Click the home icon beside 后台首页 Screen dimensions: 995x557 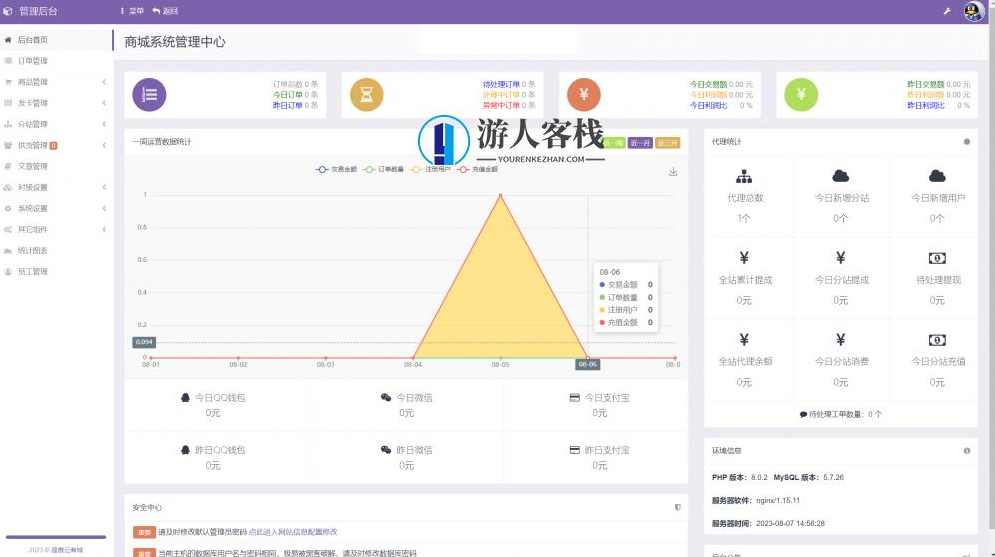[x=8, y=40]
